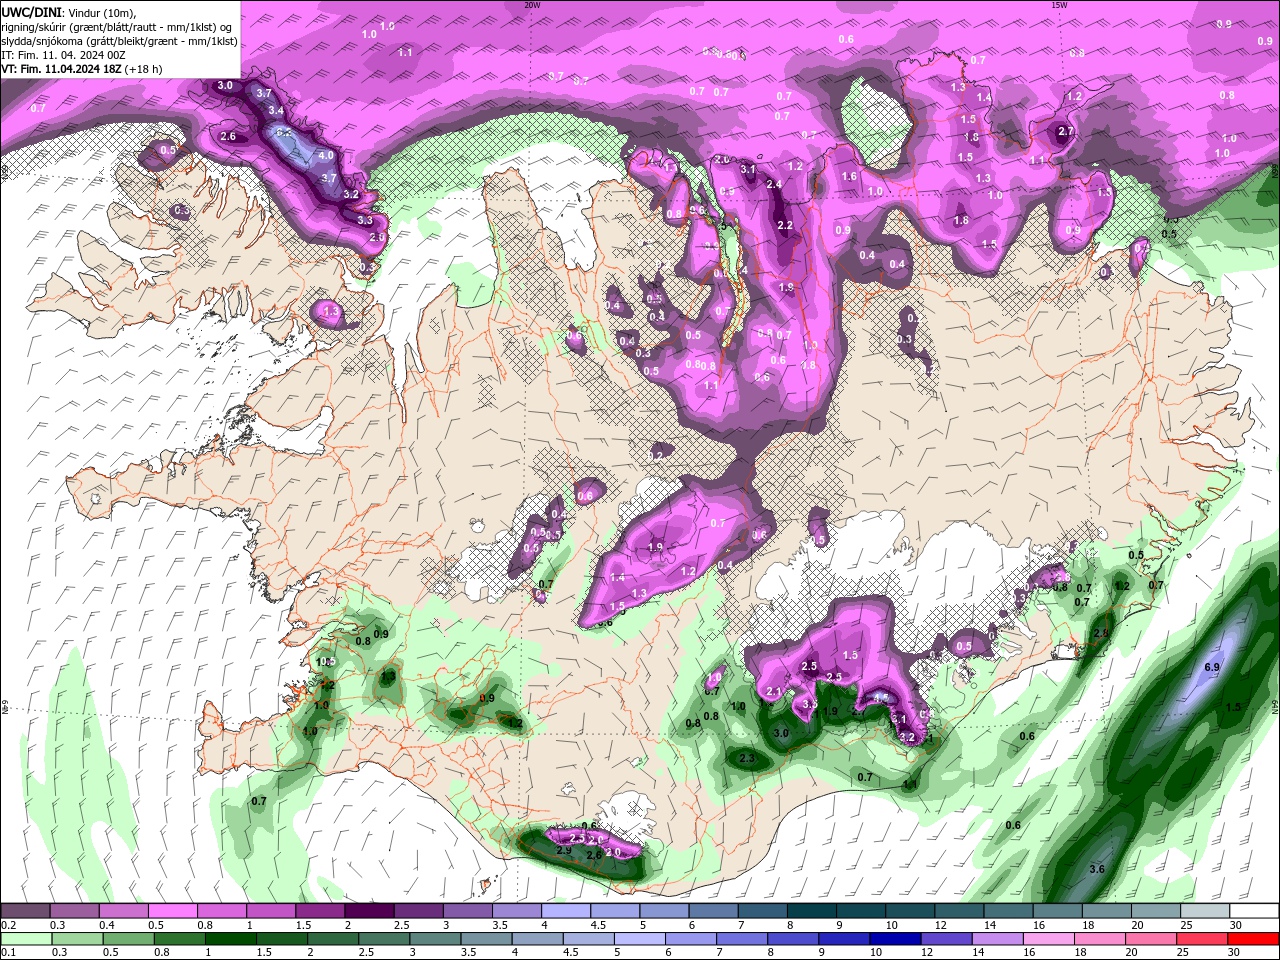Click the white 30 swatch in the top legend row
Image resolution: width=1280 pixels, height=960 pixels.
1254,911
